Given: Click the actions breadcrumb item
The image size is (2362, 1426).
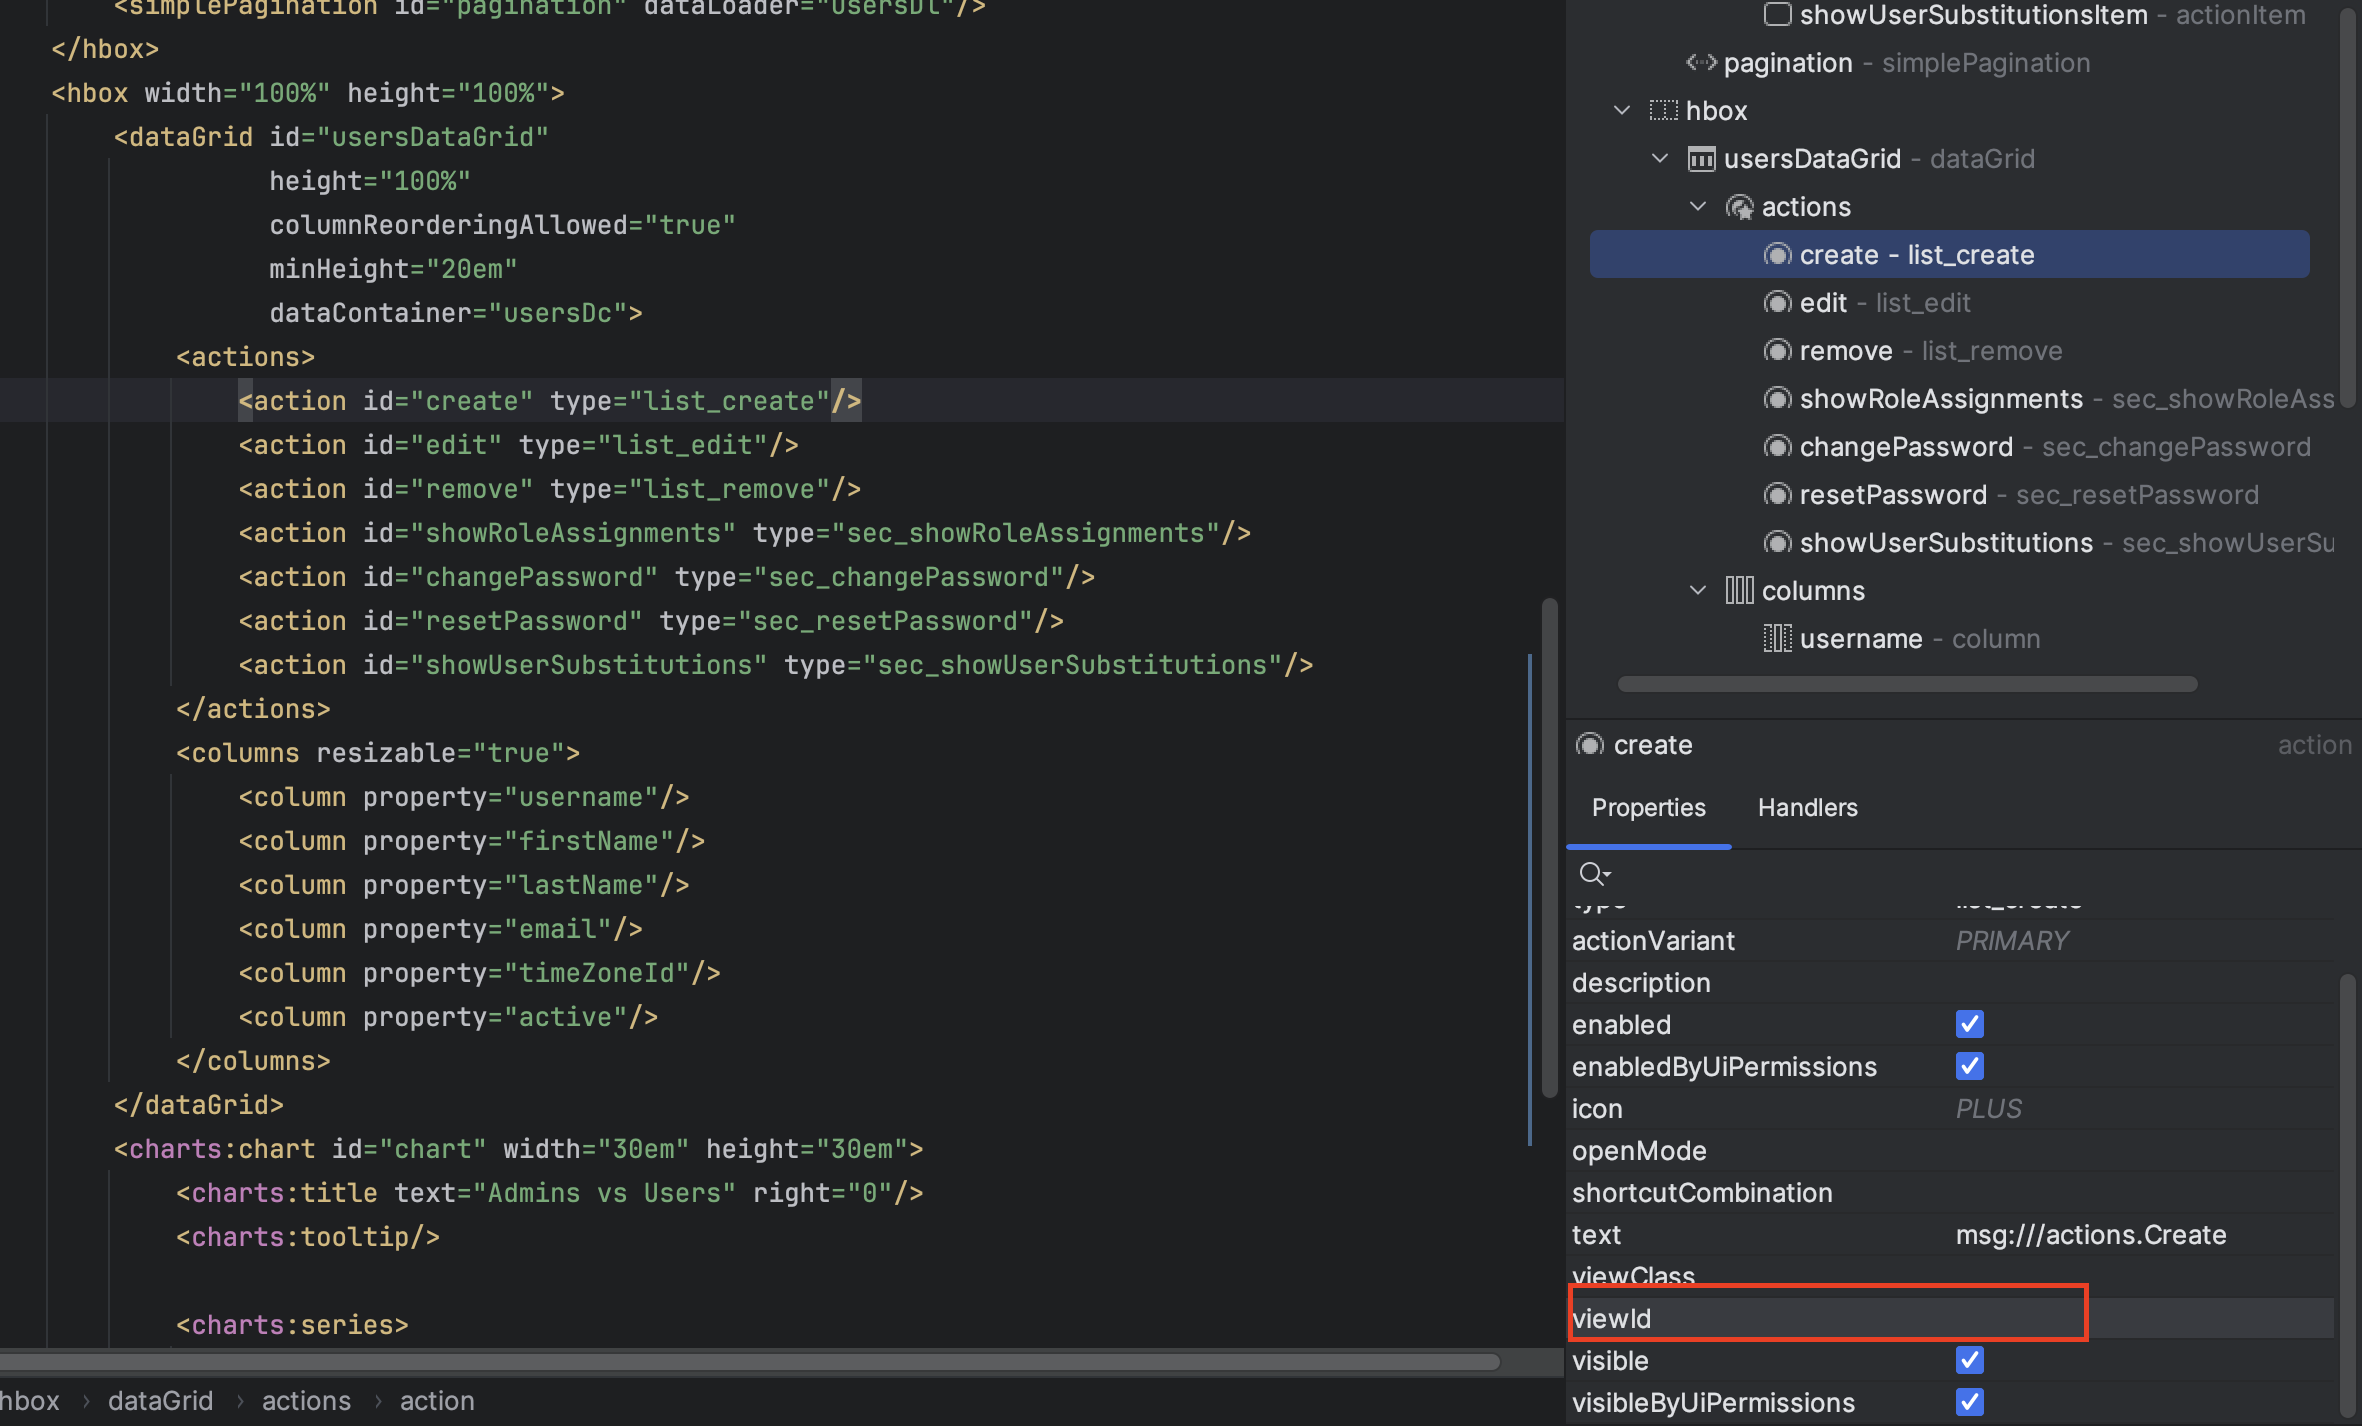Looking at the screenshot, I should pos(306,1401).
